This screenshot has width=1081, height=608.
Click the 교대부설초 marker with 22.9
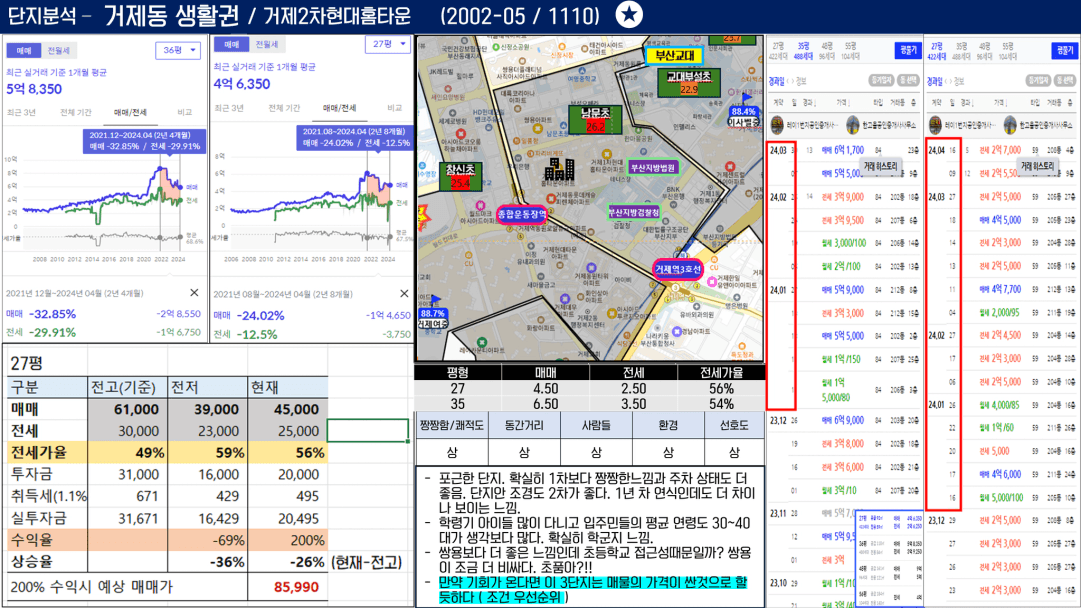[x=689, y=82]
